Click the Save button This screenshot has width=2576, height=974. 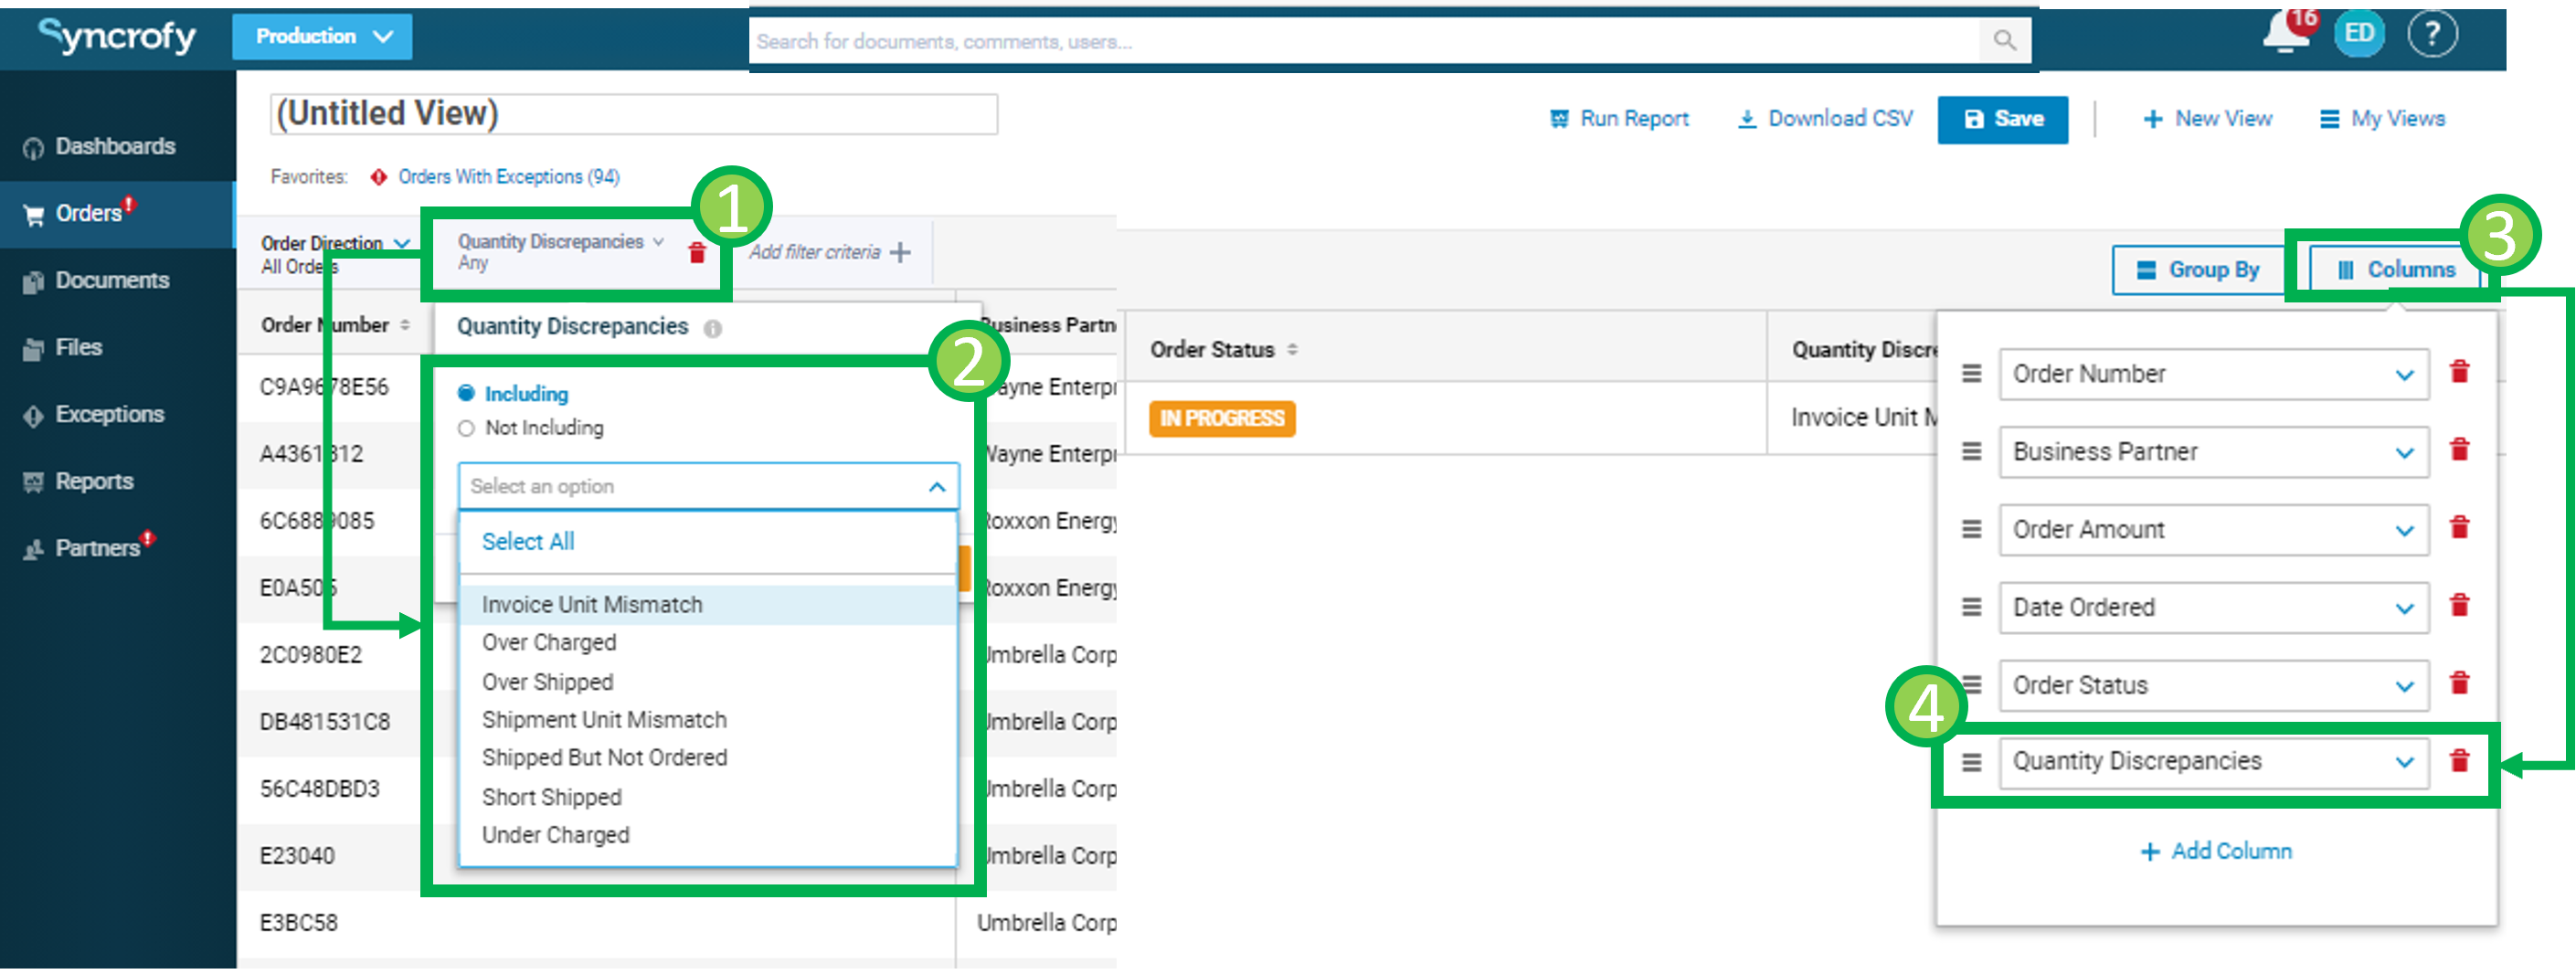(x=2002, y=120)
